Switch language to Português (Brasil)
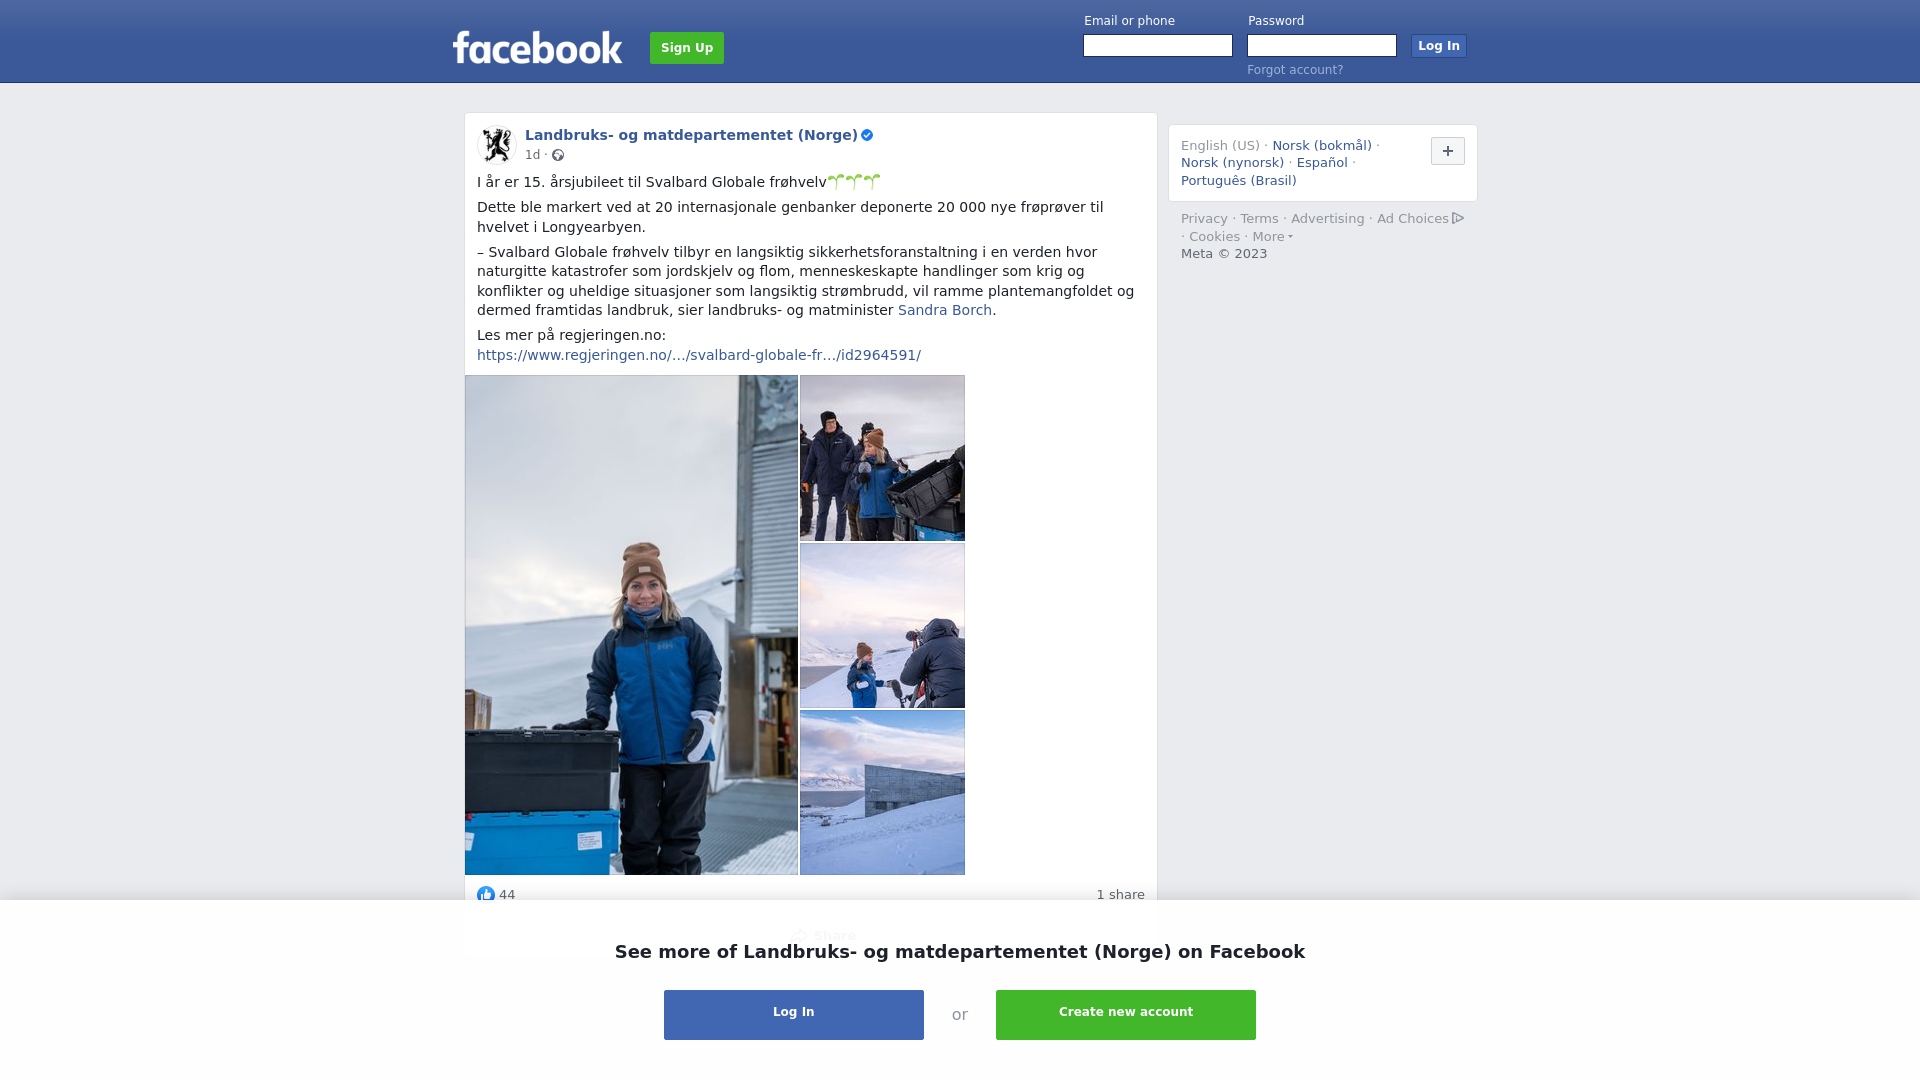 (x=1239, y=181)
